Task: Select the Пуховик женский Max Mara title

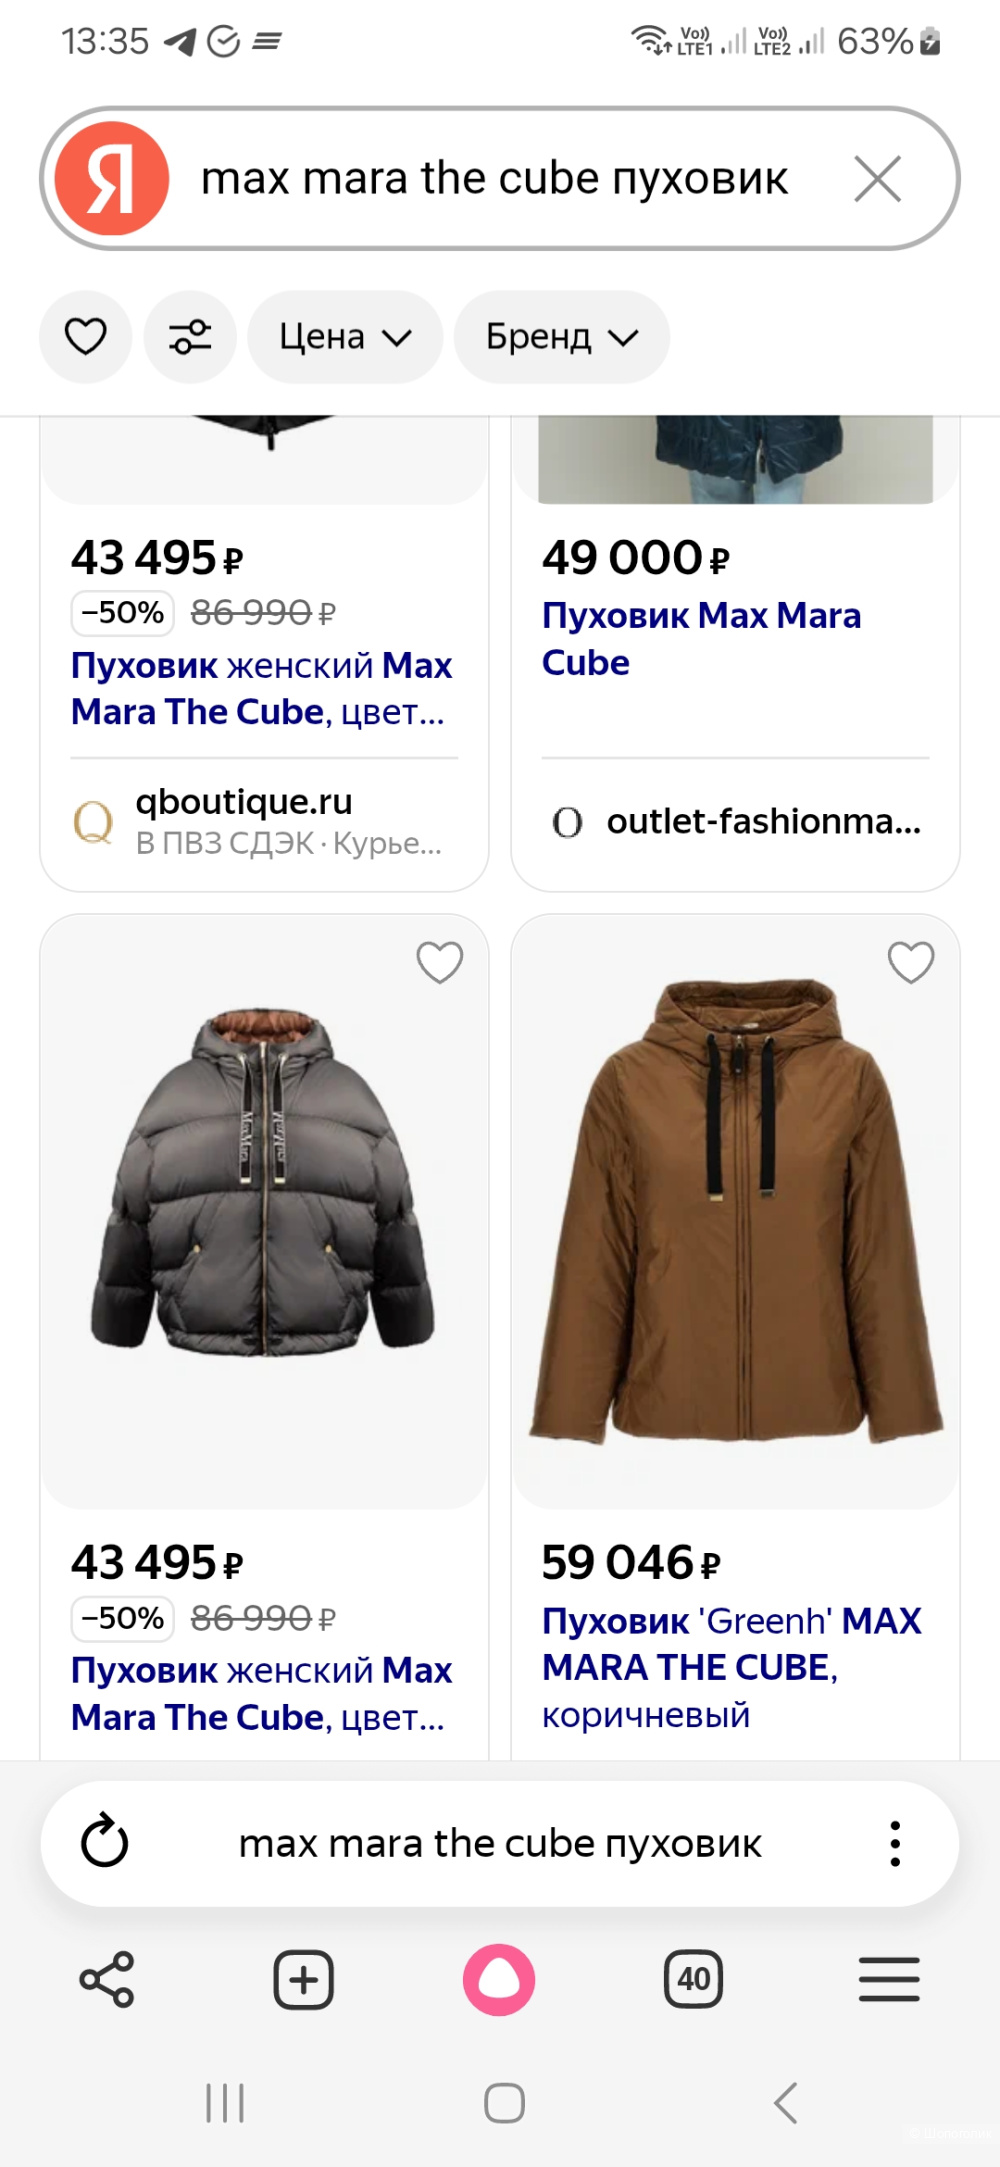Action: pyautogui.click(x=261, y=688)
